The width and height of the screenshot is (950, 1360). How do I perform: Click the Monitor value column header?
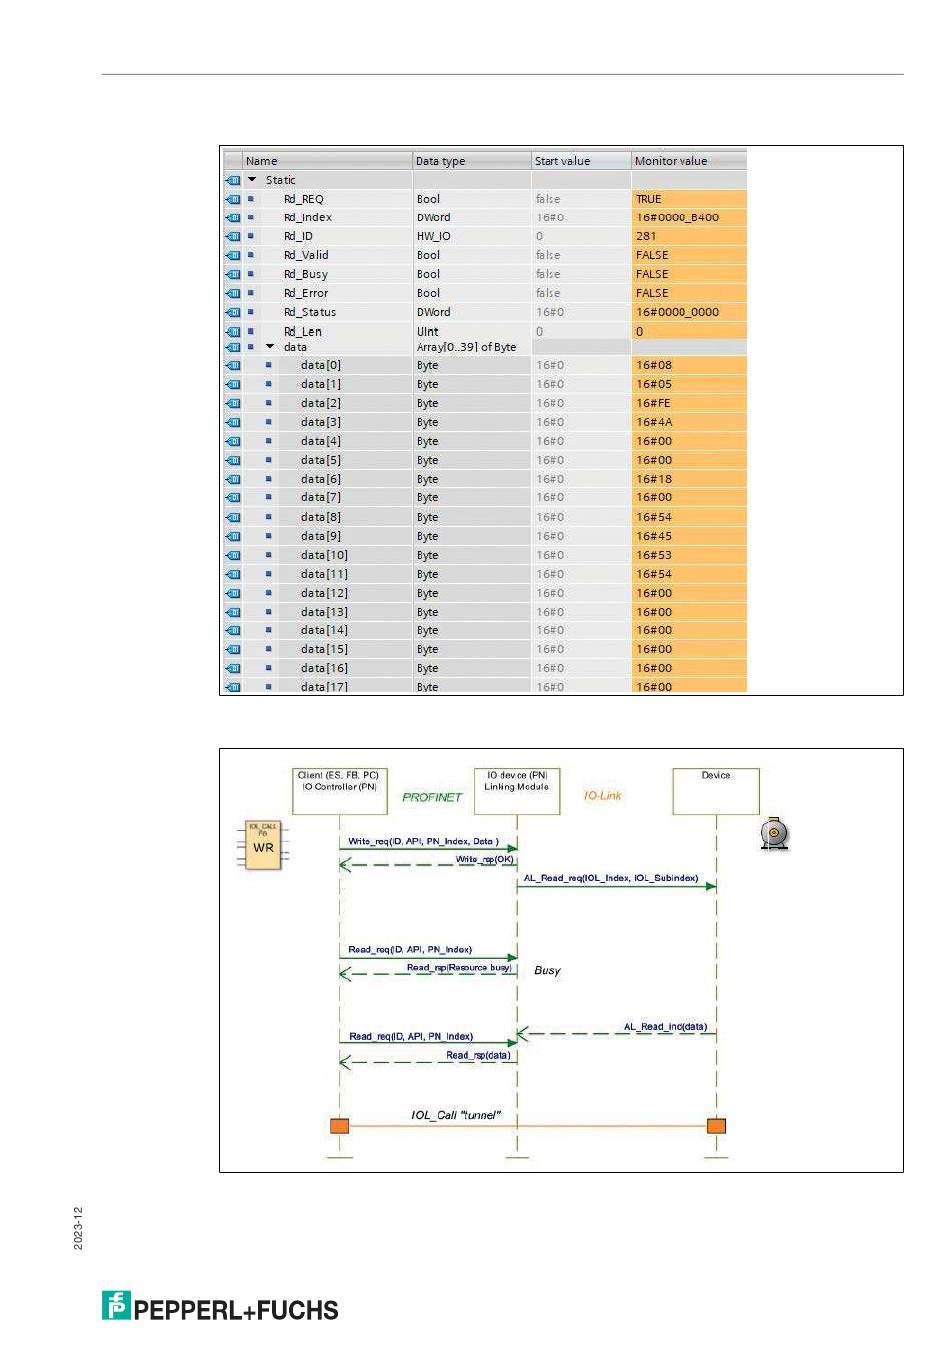[x=689, y=161]
